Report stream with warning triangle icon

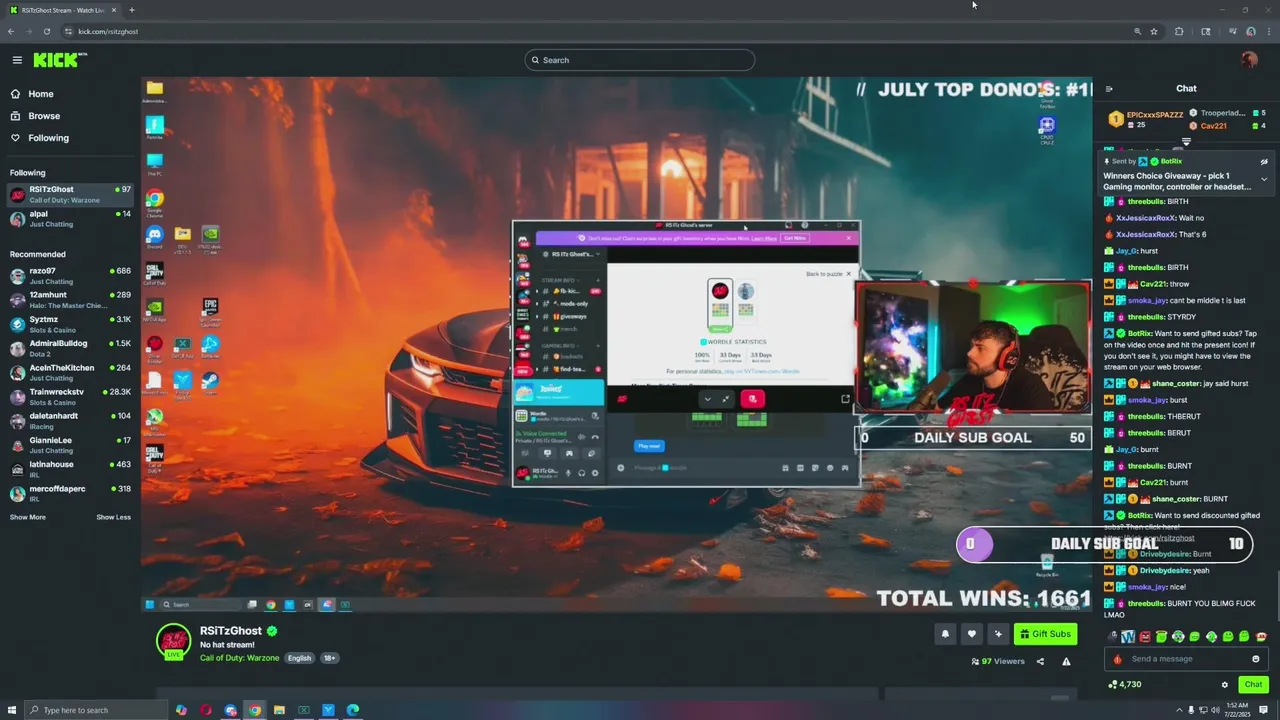(1066, 661)
